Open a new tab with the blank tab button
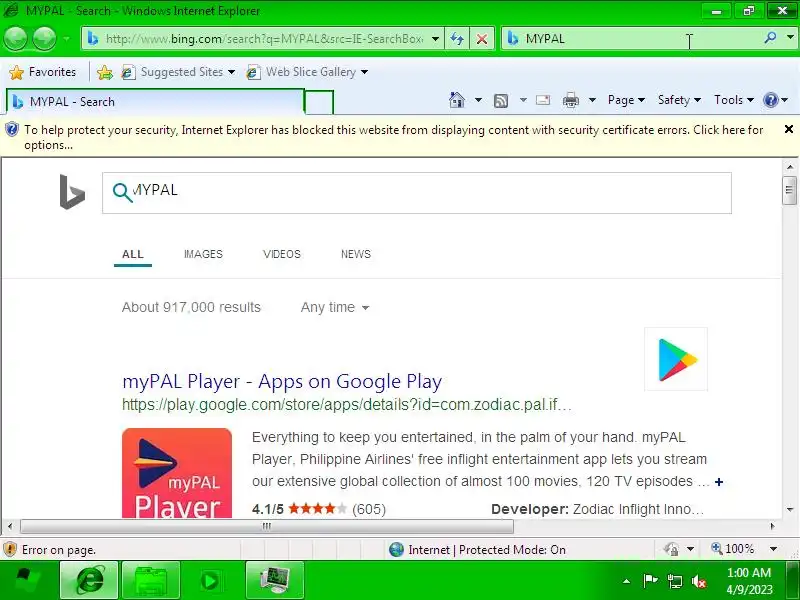Image resolution: width=800 pixels, height=600 pixels. point(319,102)
